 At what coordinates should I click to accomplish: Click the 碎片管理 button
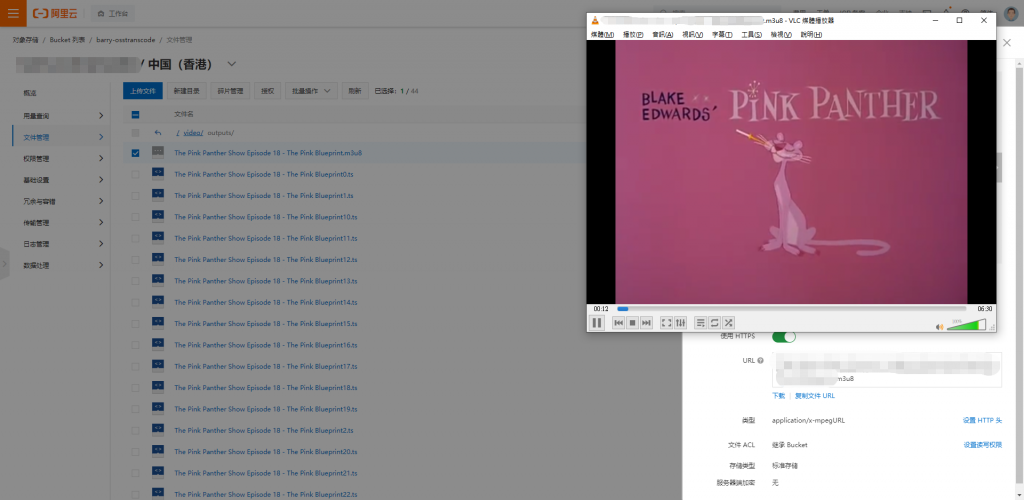pyautogui.click(x=230, y=91)
